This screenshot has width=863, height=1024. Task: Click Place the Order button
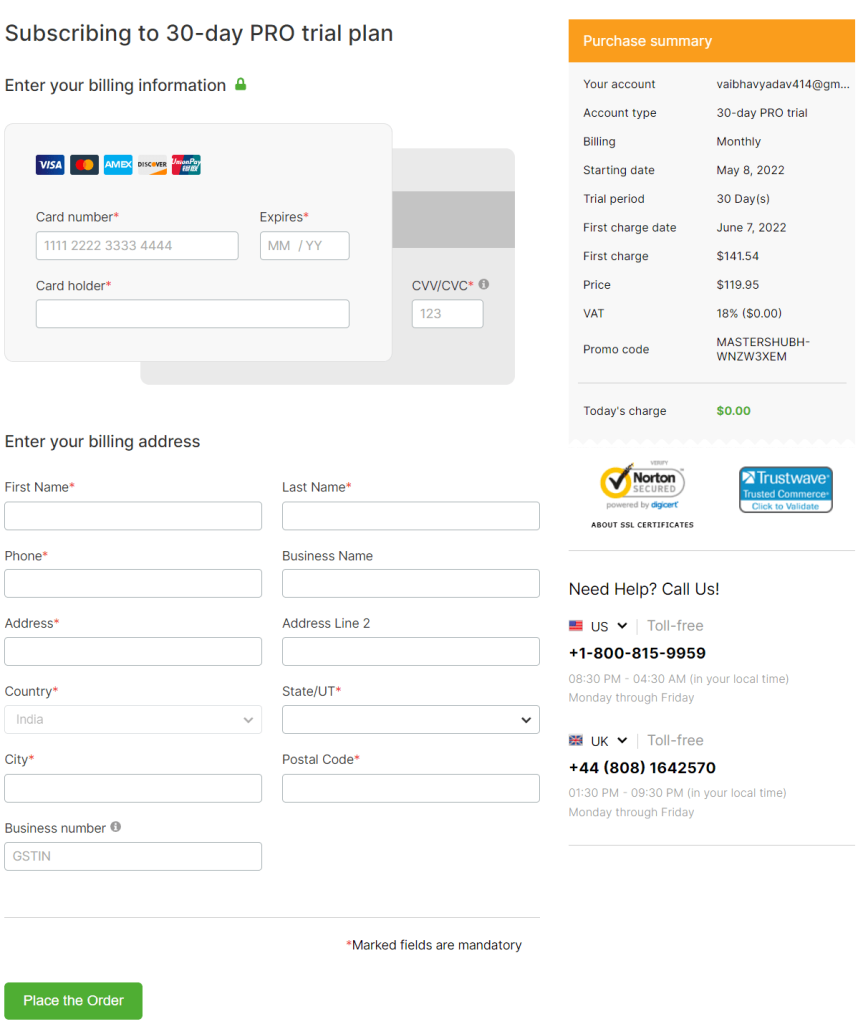73,1000
